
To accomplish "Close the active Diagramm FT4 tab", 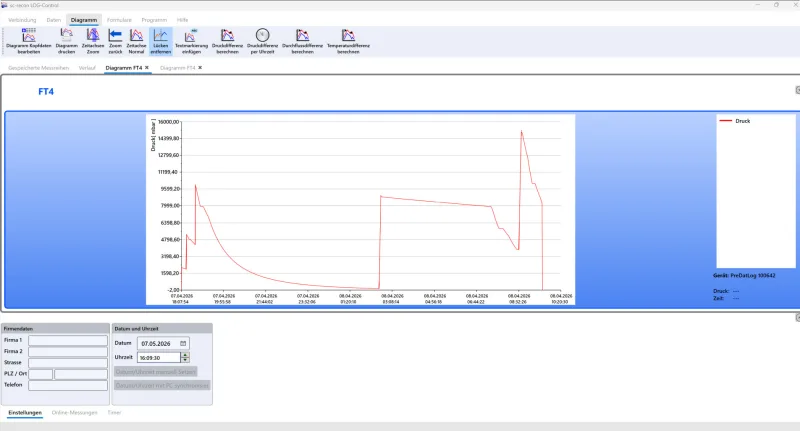I will tap(147, 68).
